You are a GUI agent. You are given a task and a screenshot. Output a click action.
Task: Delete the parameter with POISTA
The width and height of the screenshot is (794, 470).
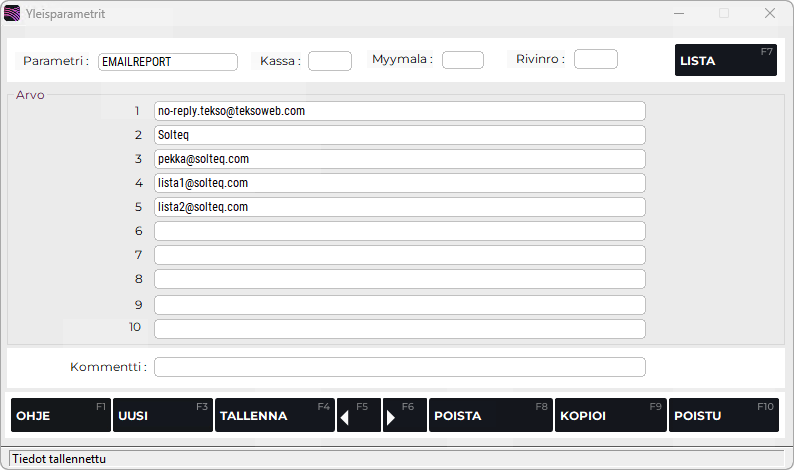[491, 415]
